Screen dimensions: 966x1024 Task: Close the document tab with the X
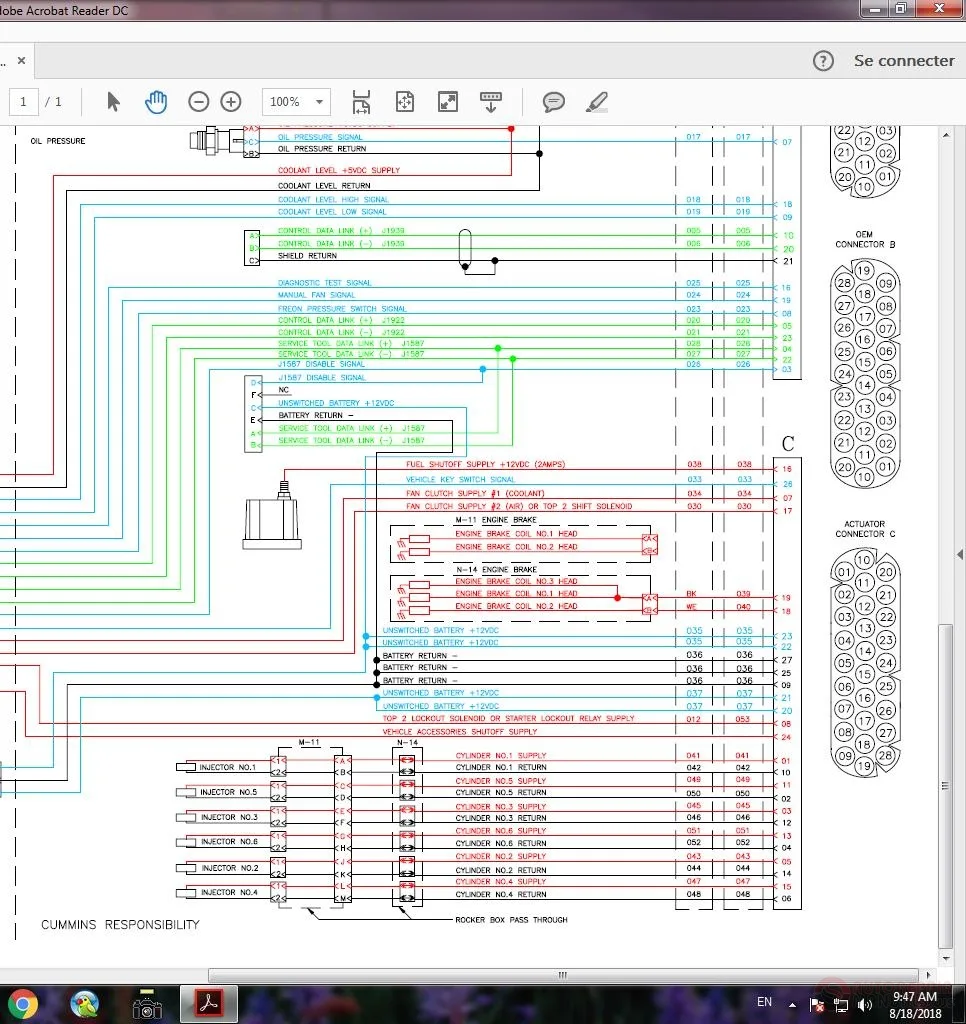pyautogui.click(x=22, y=61)
